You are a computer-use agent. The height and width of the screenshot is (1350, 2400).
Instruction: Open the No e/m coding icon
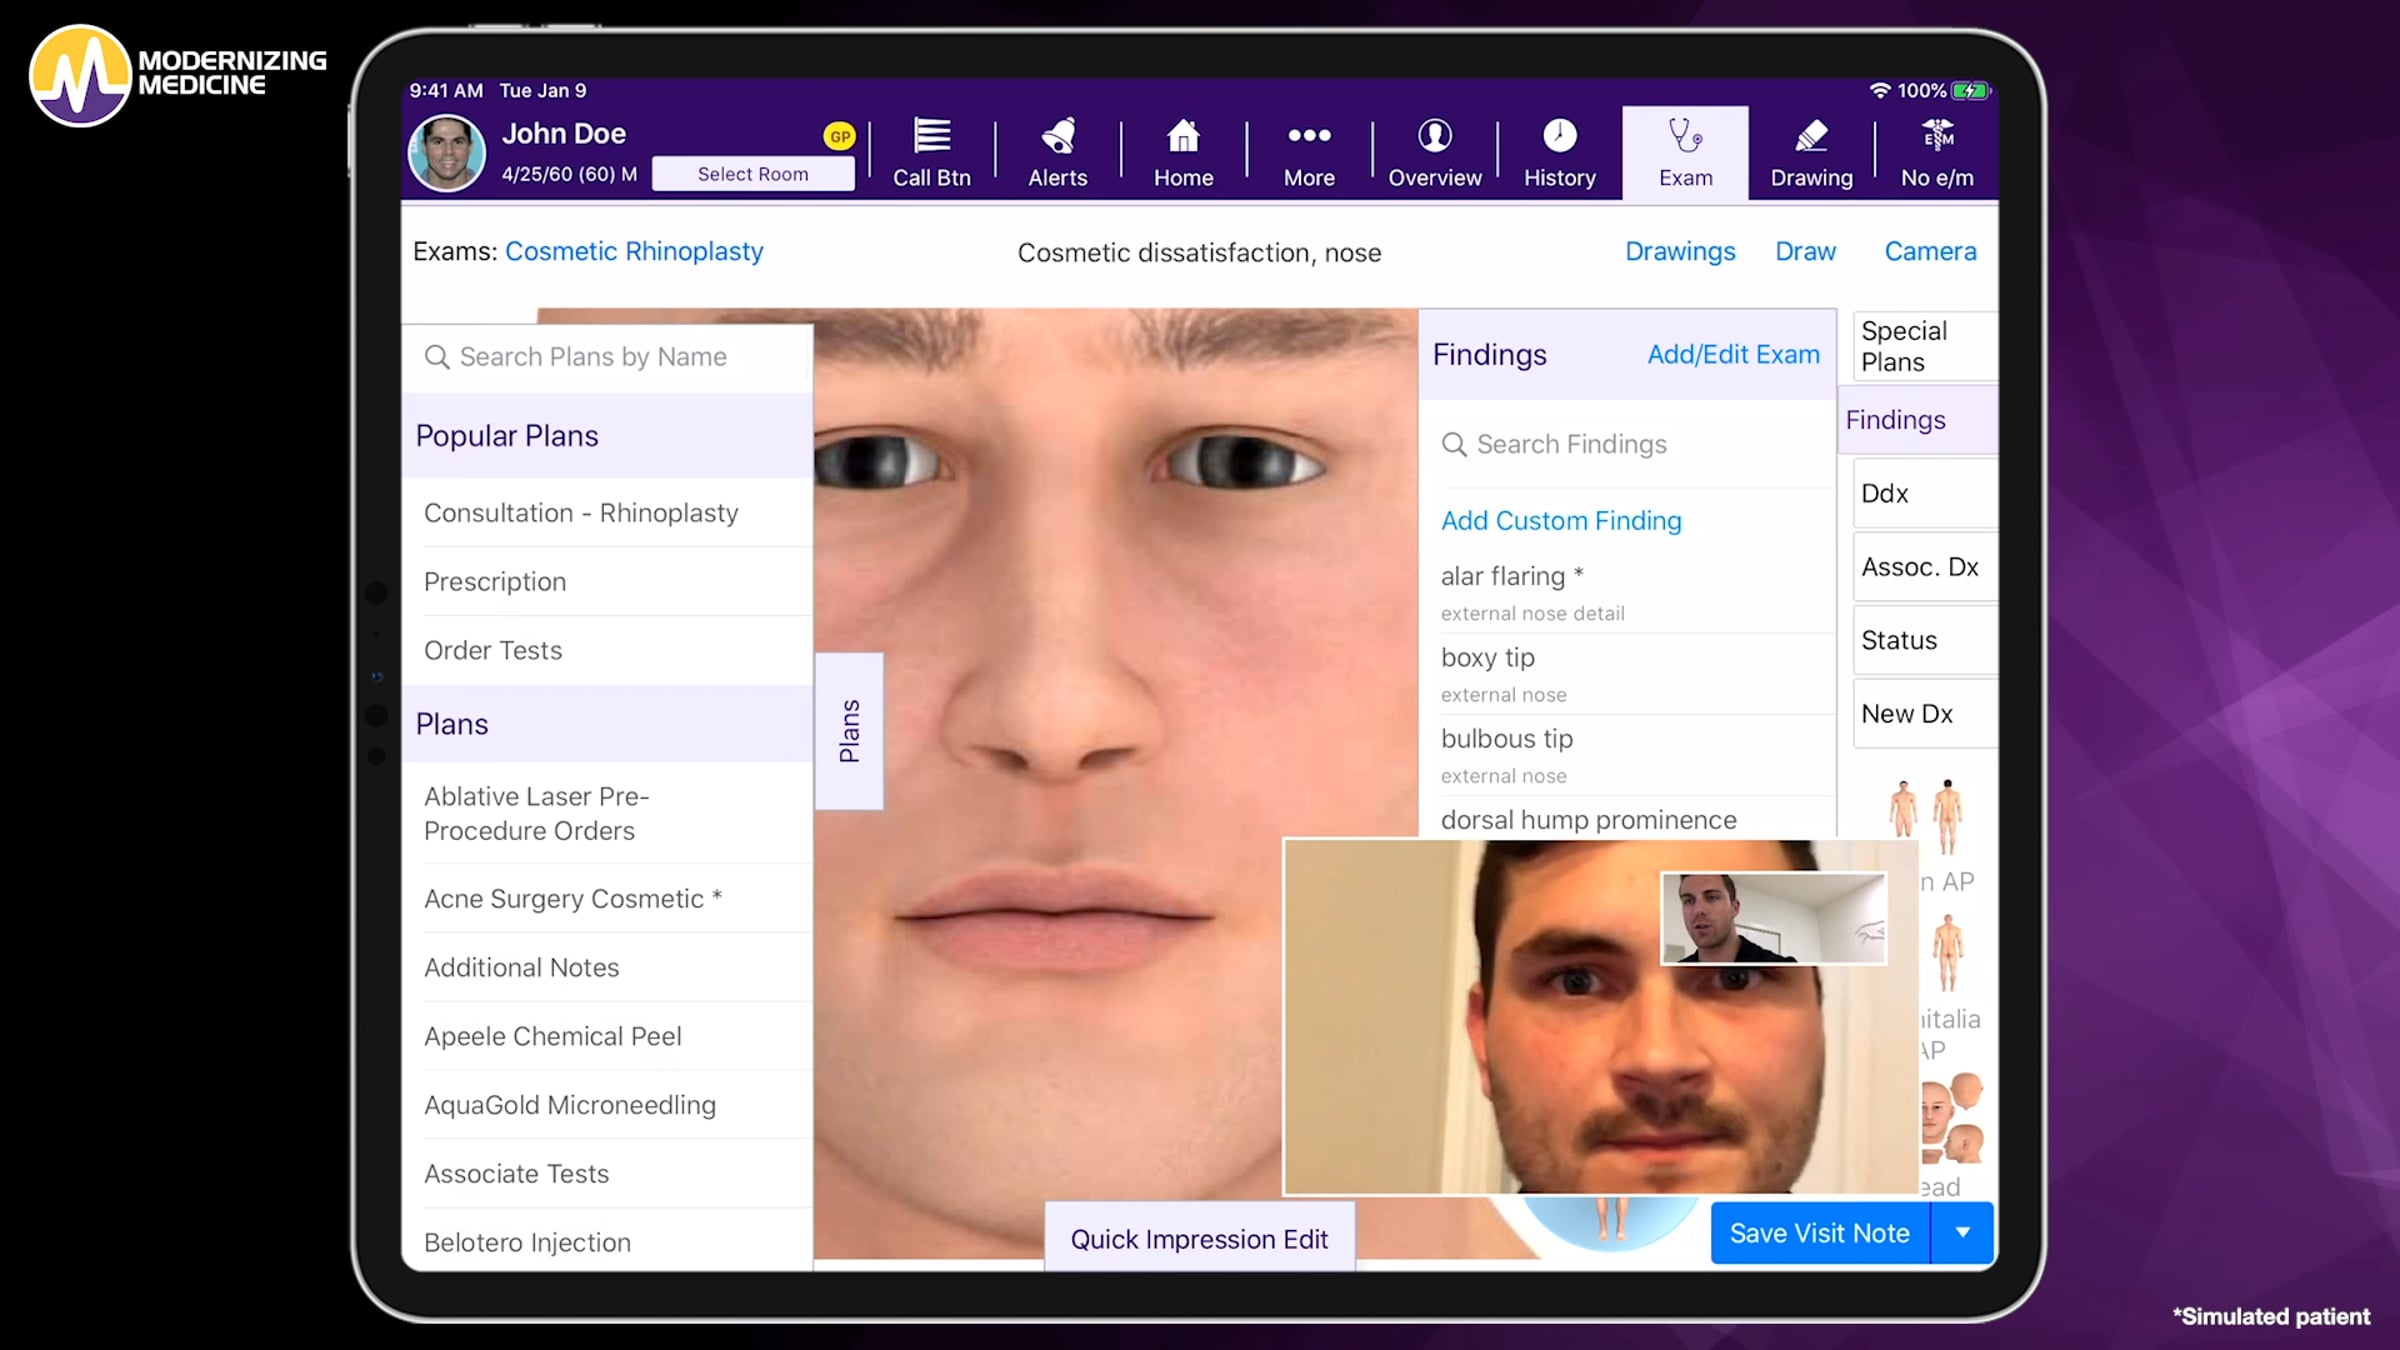pos(1937,136)
